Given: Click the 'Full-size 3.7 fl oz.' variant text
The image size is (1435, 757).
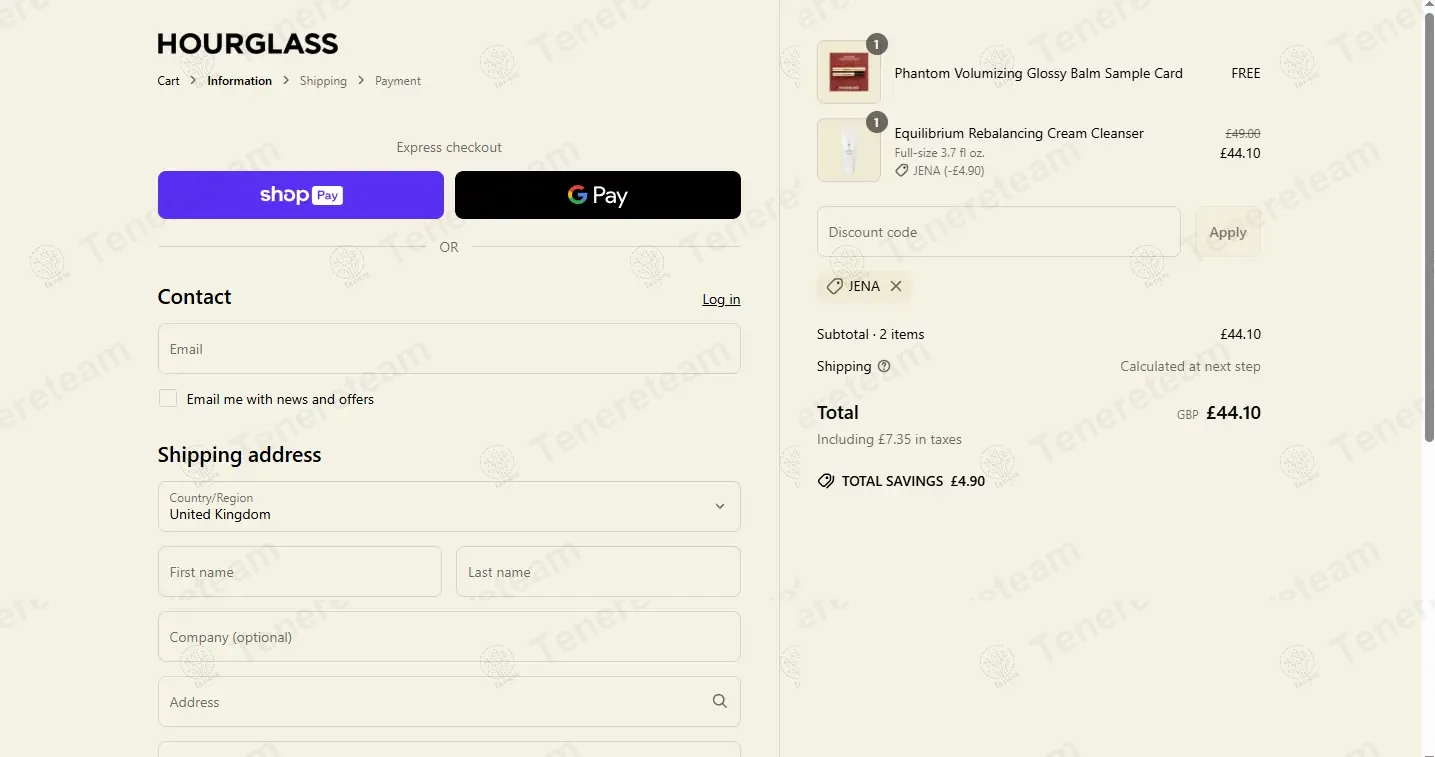Looking at the screenshot, I should 939,153.
